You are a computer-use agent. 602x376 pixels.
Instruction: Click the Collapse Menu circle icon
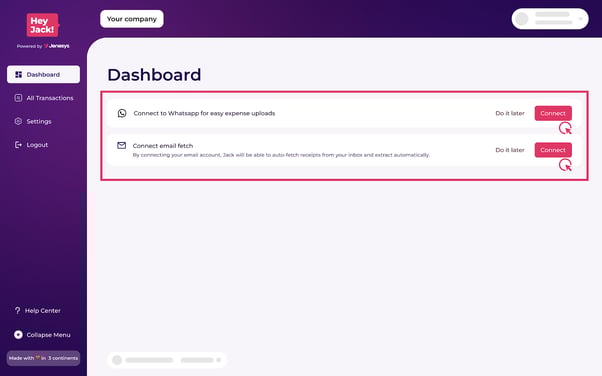tap(18, 335)
